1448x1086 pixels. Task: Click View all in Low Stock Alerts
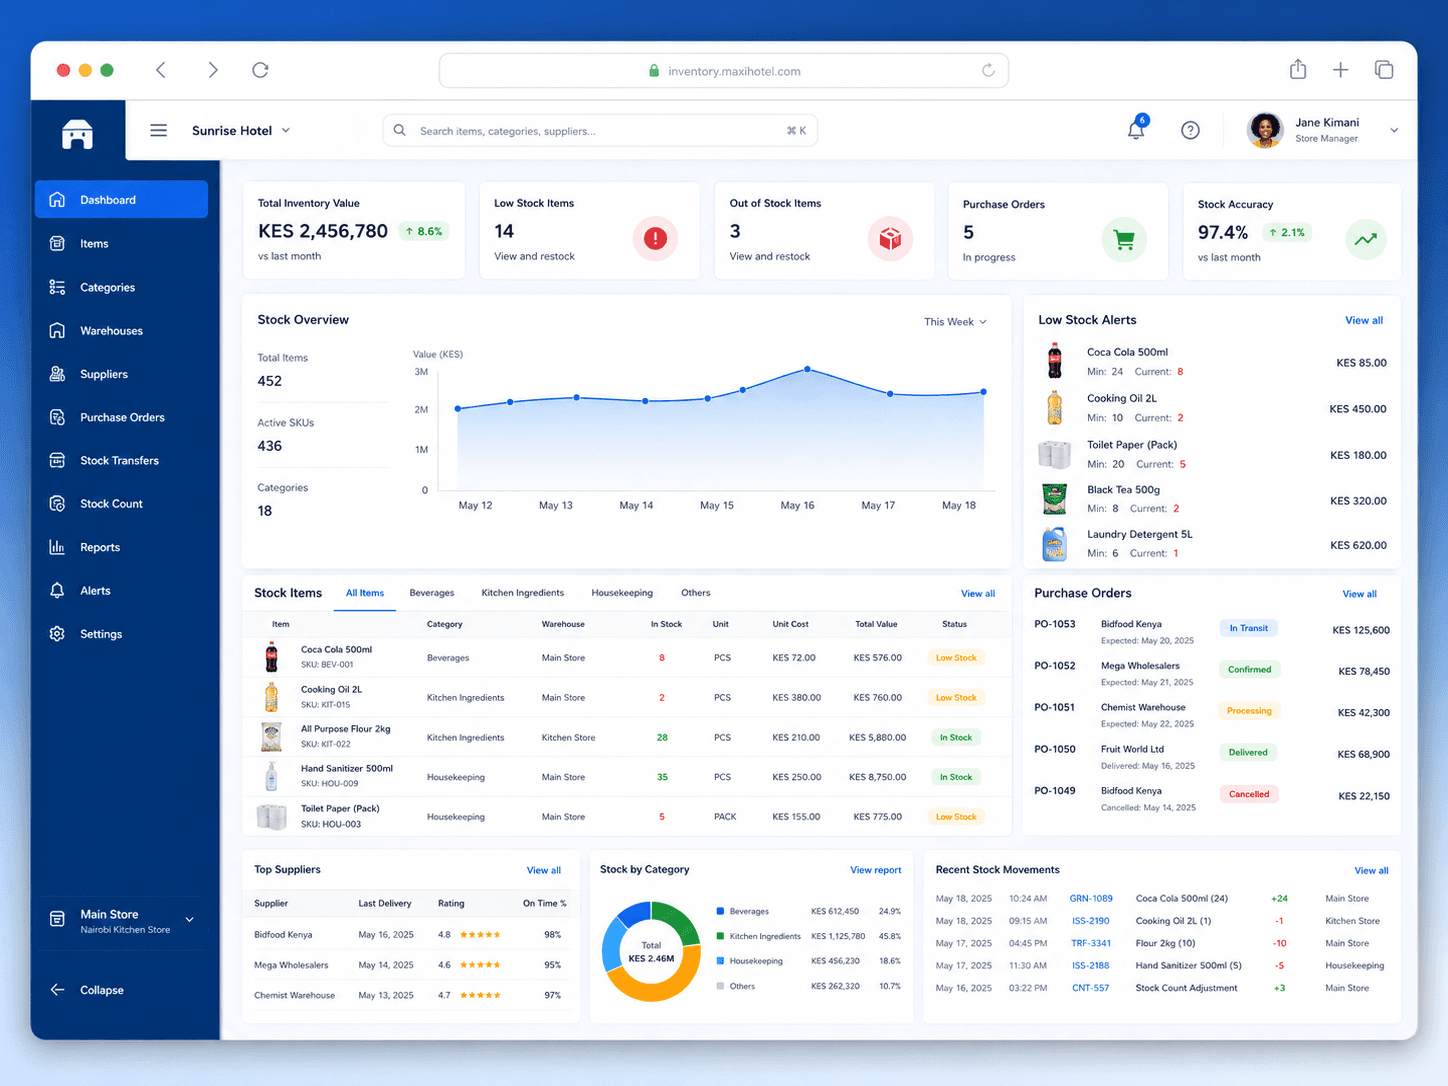tap(1364, 320)
